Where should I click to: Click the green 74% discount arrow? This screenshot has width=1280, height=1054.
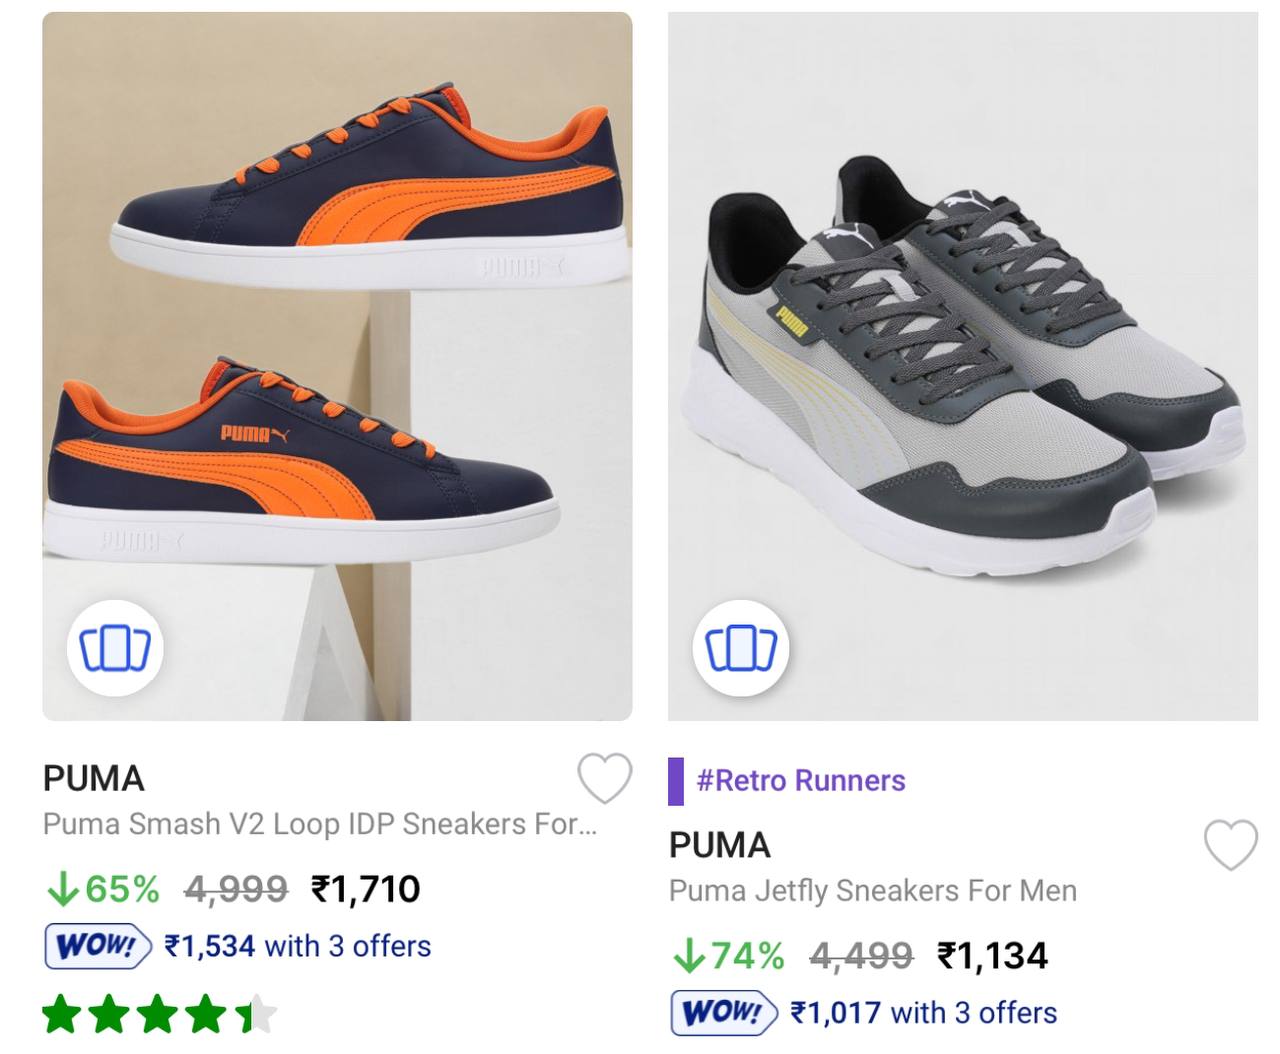click(688, 956)
